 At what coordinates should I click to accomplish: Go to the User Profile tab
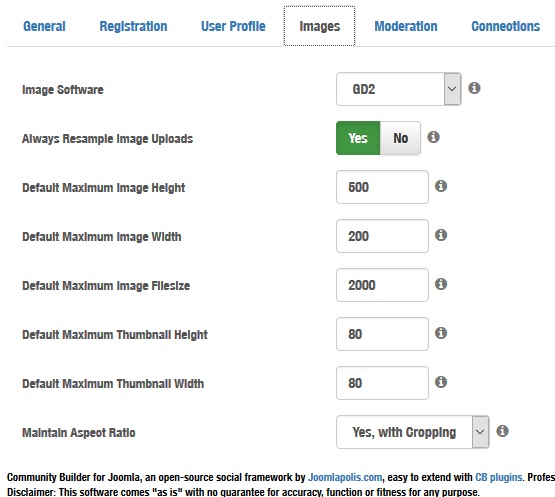[233, 26]
